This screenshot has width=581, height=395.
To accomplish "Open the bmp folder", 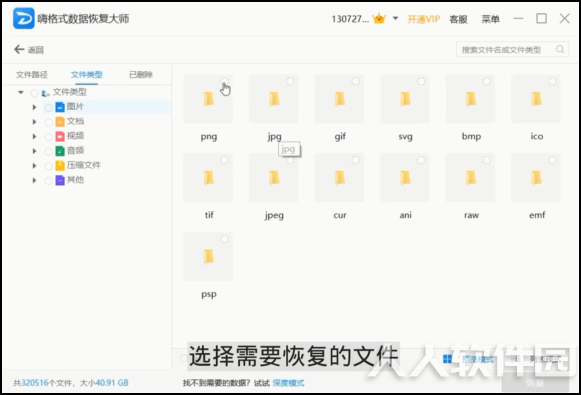I will [471, 99].
